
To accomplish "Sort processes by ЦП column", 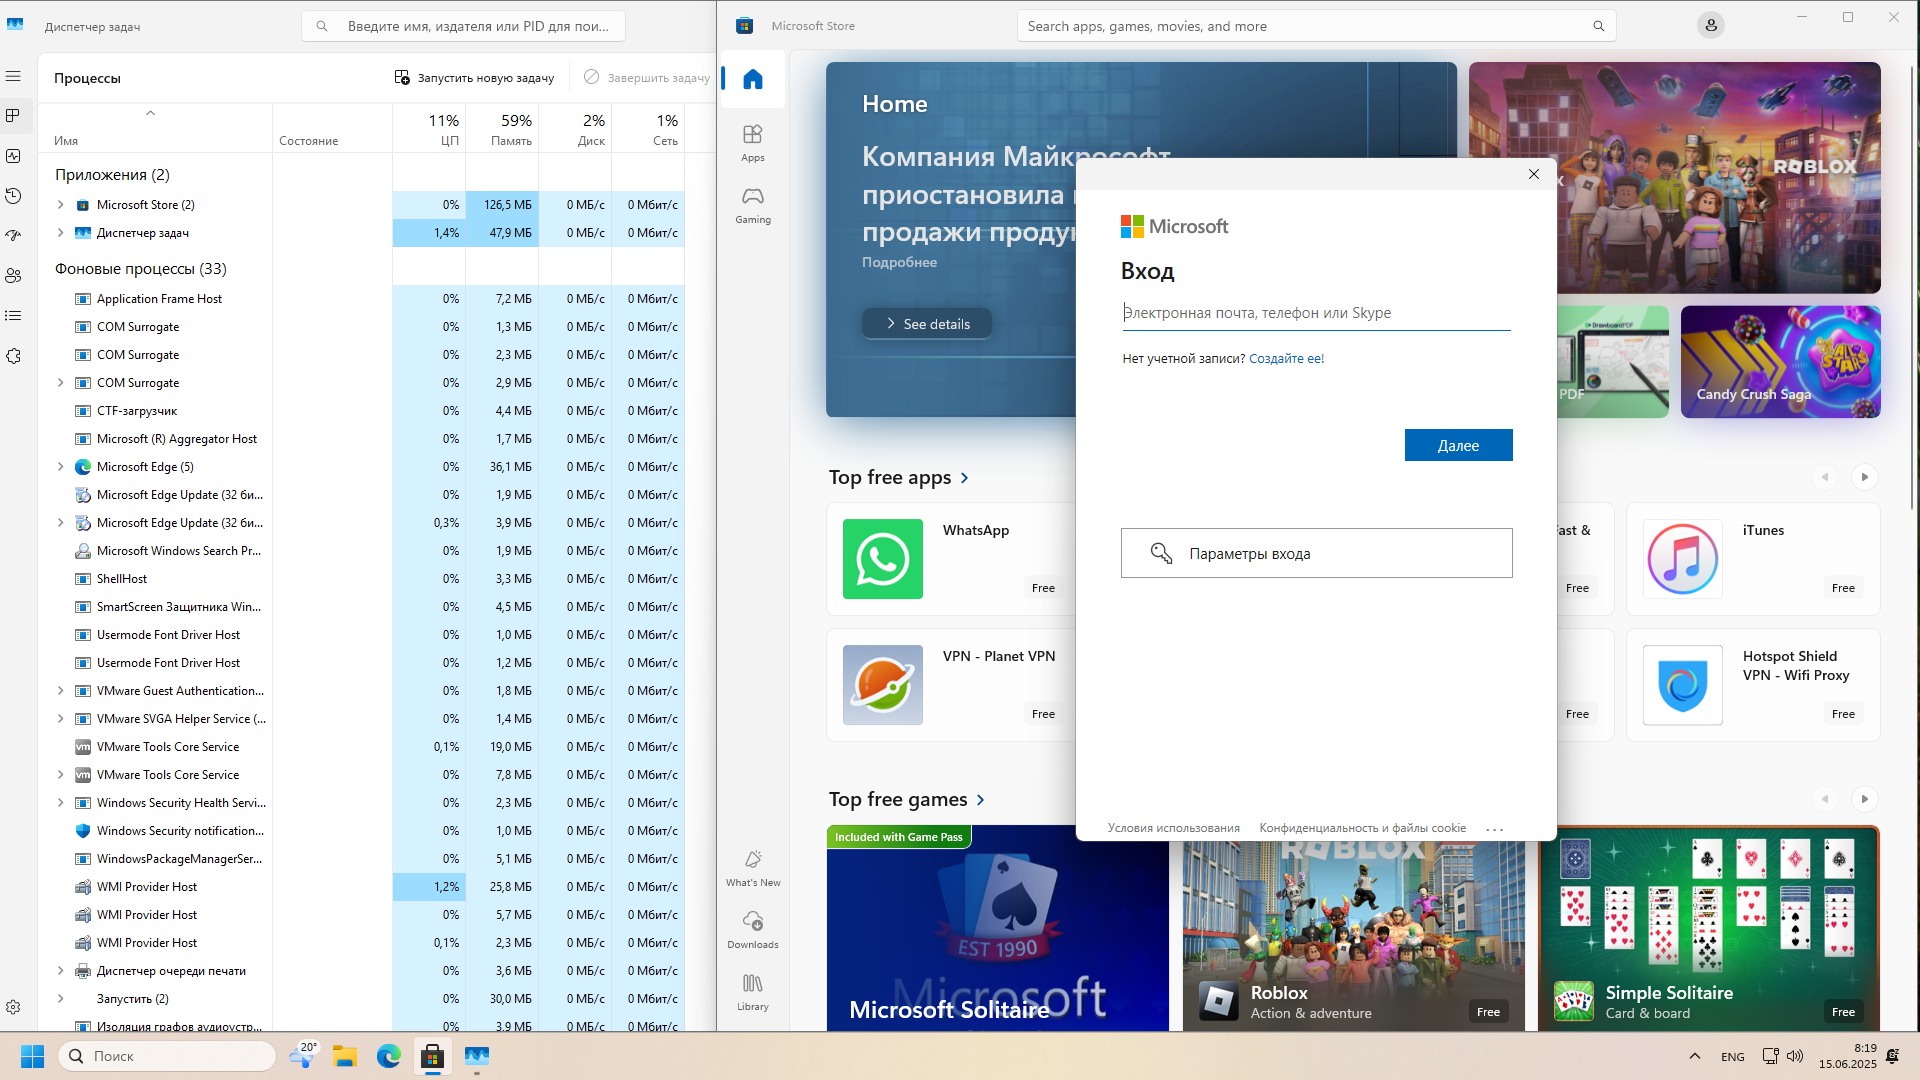I will tap(429, 129).
